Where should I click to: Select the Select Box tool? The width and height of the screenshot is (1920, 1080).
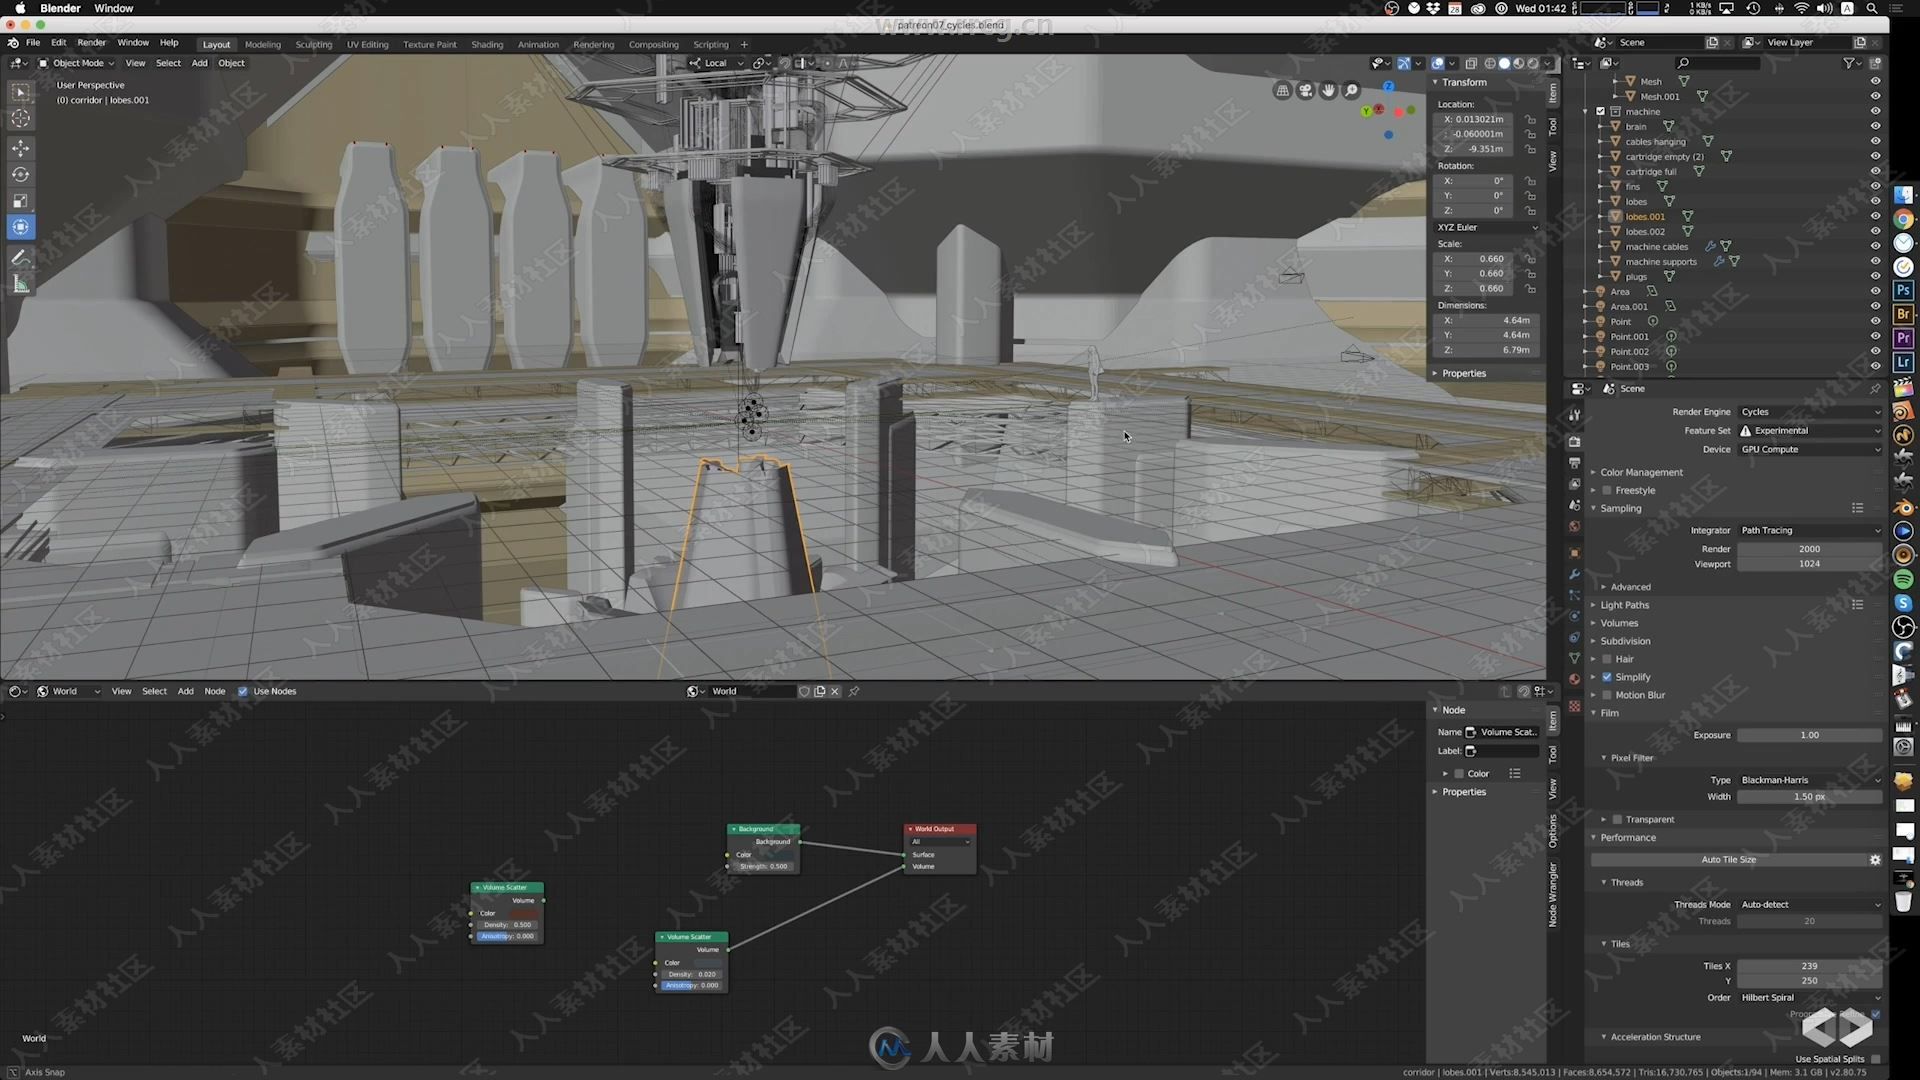(x=20, y=92)
